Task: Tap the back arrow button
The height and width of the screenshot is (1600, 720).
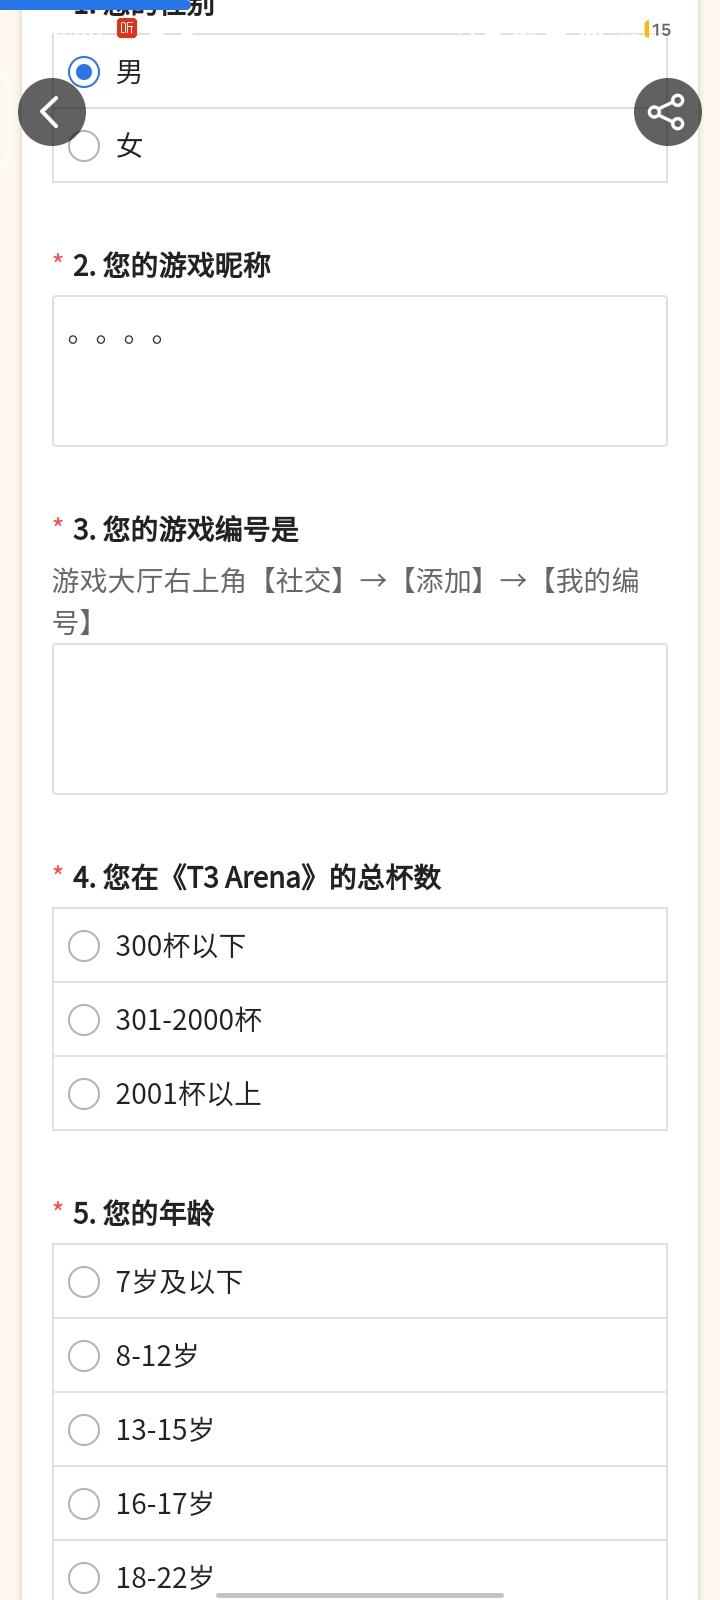Action: (x=51, y=112)
